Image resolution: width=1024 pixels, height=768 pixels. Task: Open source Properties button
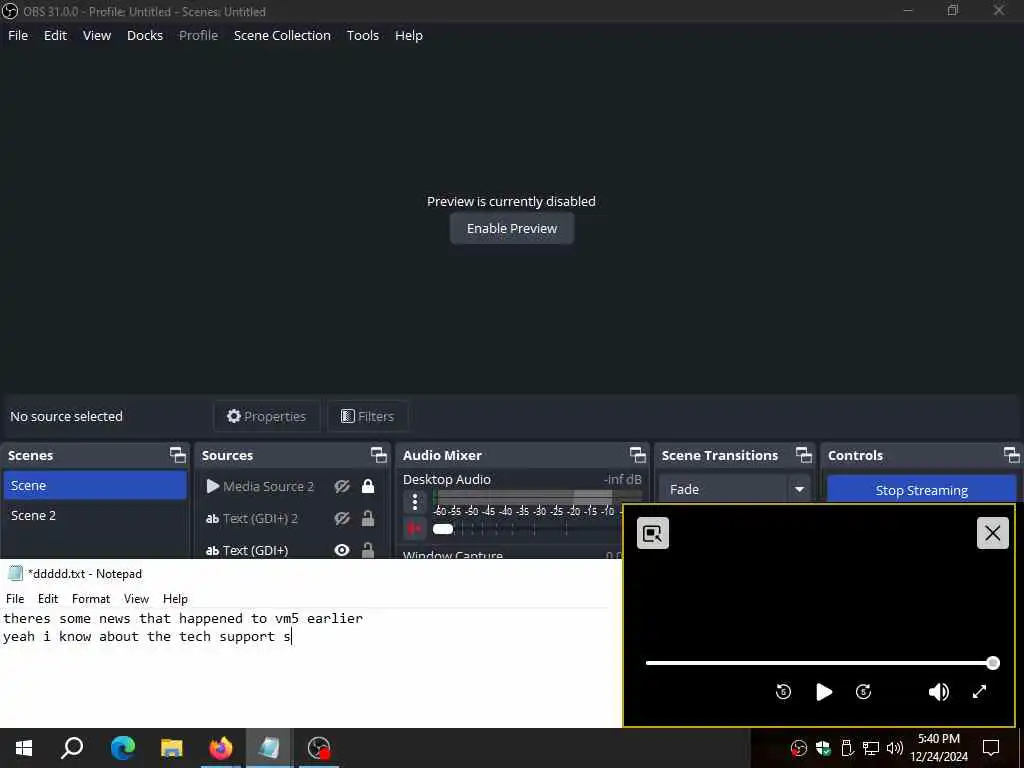[266, 416]
